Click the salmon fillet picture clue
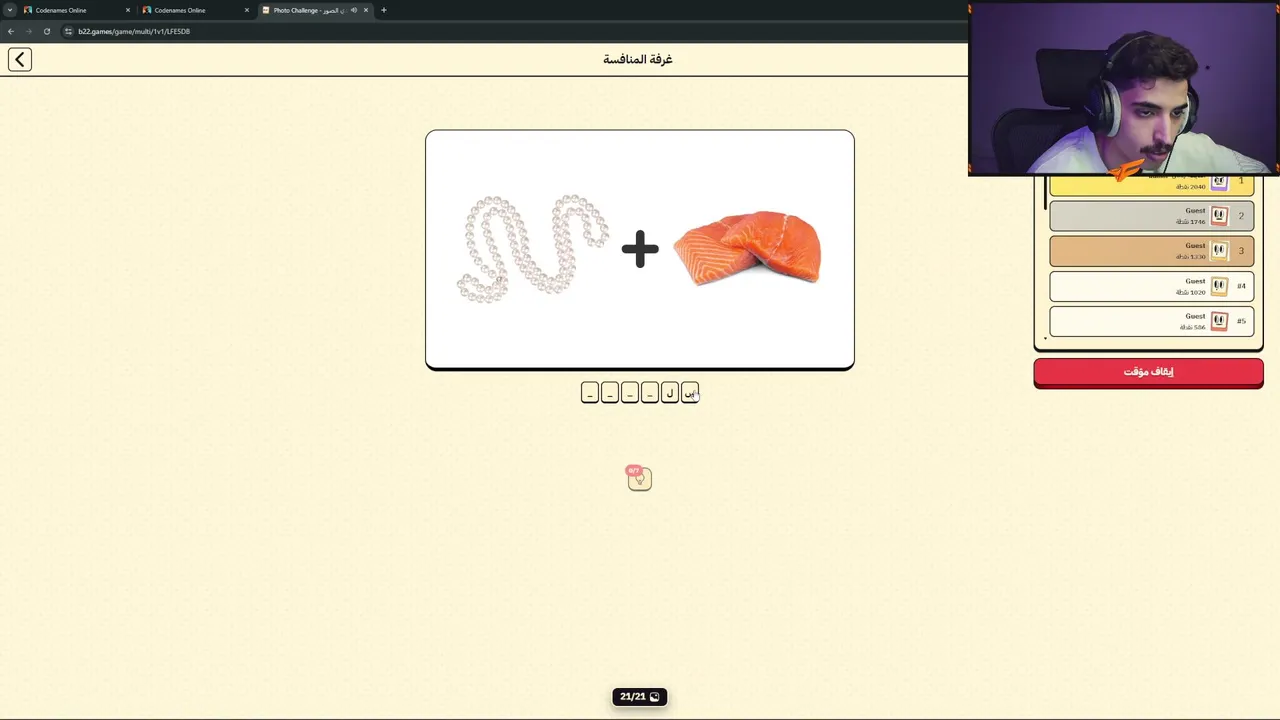1280x720 pixels. coord(747,248)
